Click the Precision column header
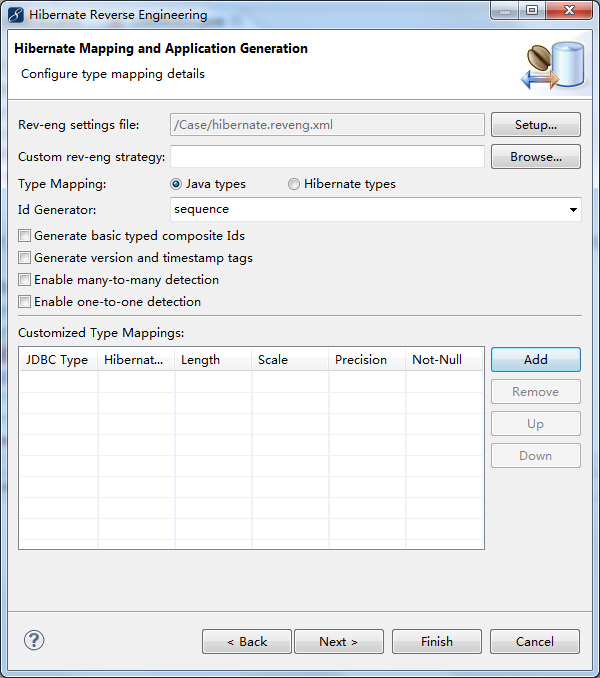The height and width of the screenshot is (678, 600). tap(367, 359)
